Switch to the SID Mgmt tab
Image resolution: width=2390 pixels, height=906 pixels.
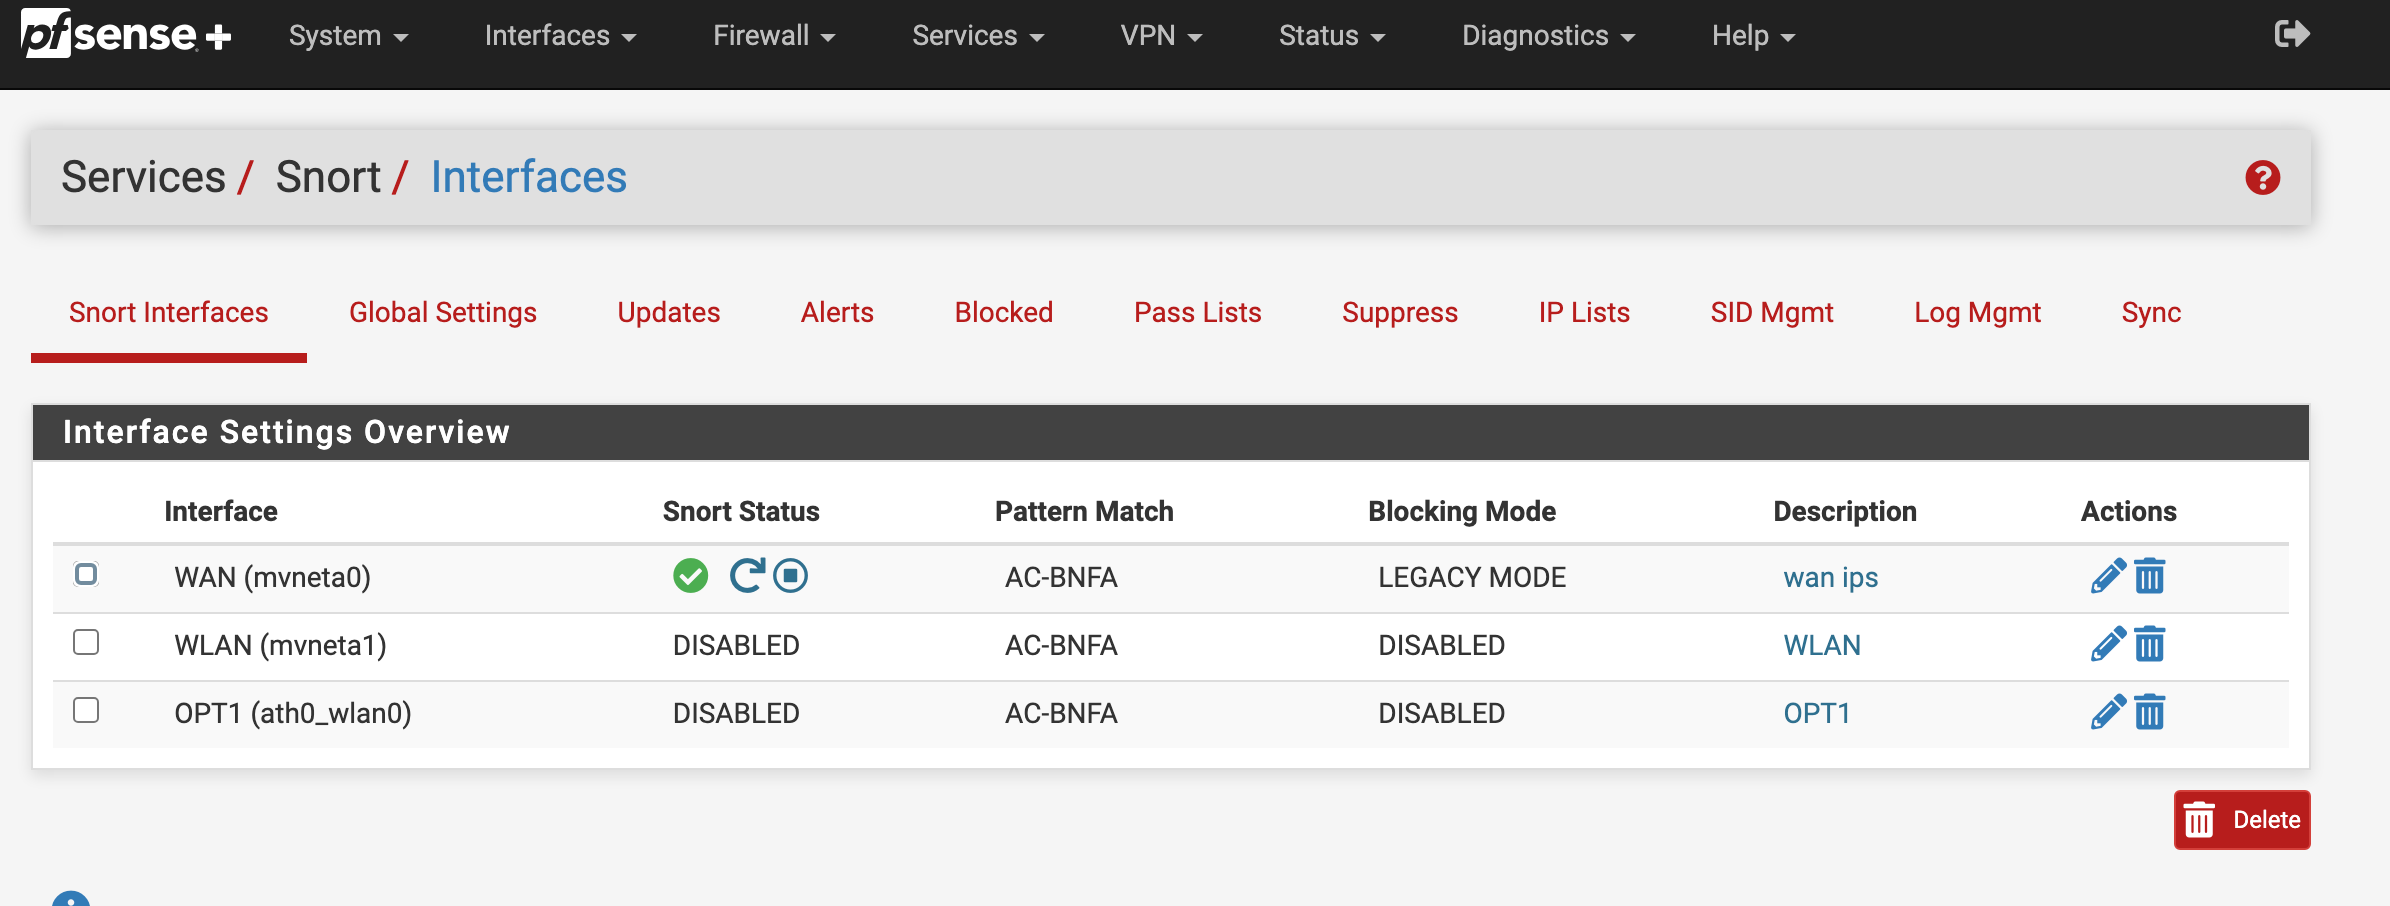point(1772,312)
